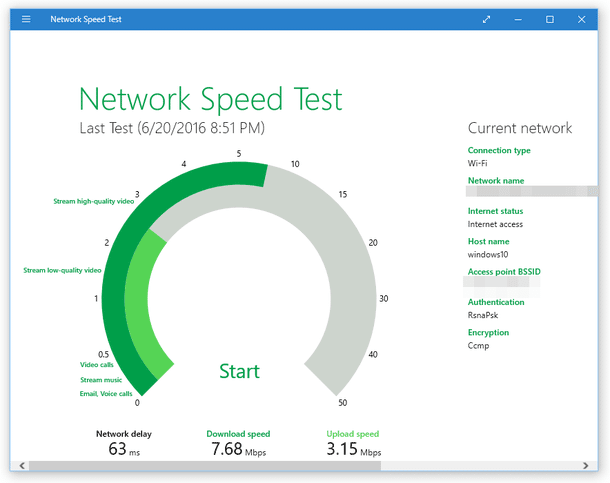Click the 'Host name' label
Screen dimensions: 610x483
coord(488,242)
